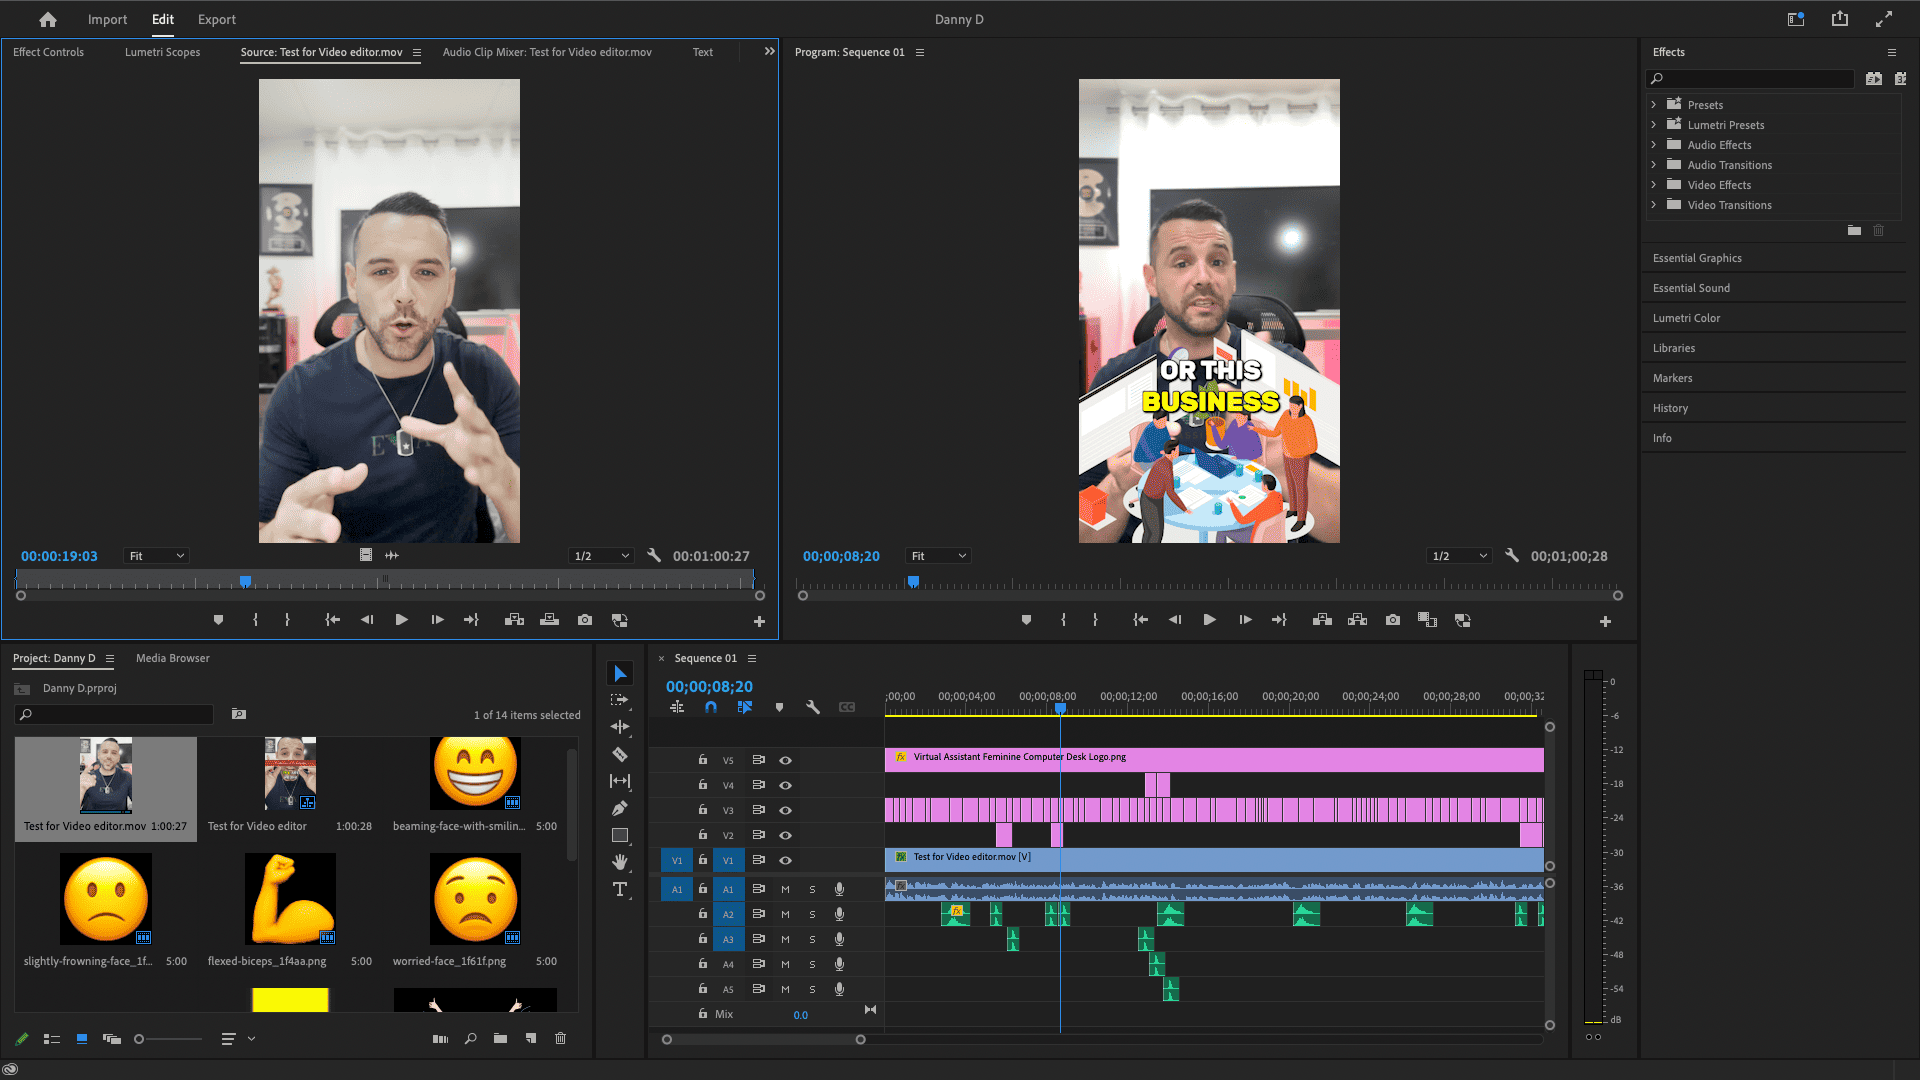The width and height of the screenshot is (1920, 1080).
Task: Expand the Audio Transitions folder
Action: (x=1654, y=165)
